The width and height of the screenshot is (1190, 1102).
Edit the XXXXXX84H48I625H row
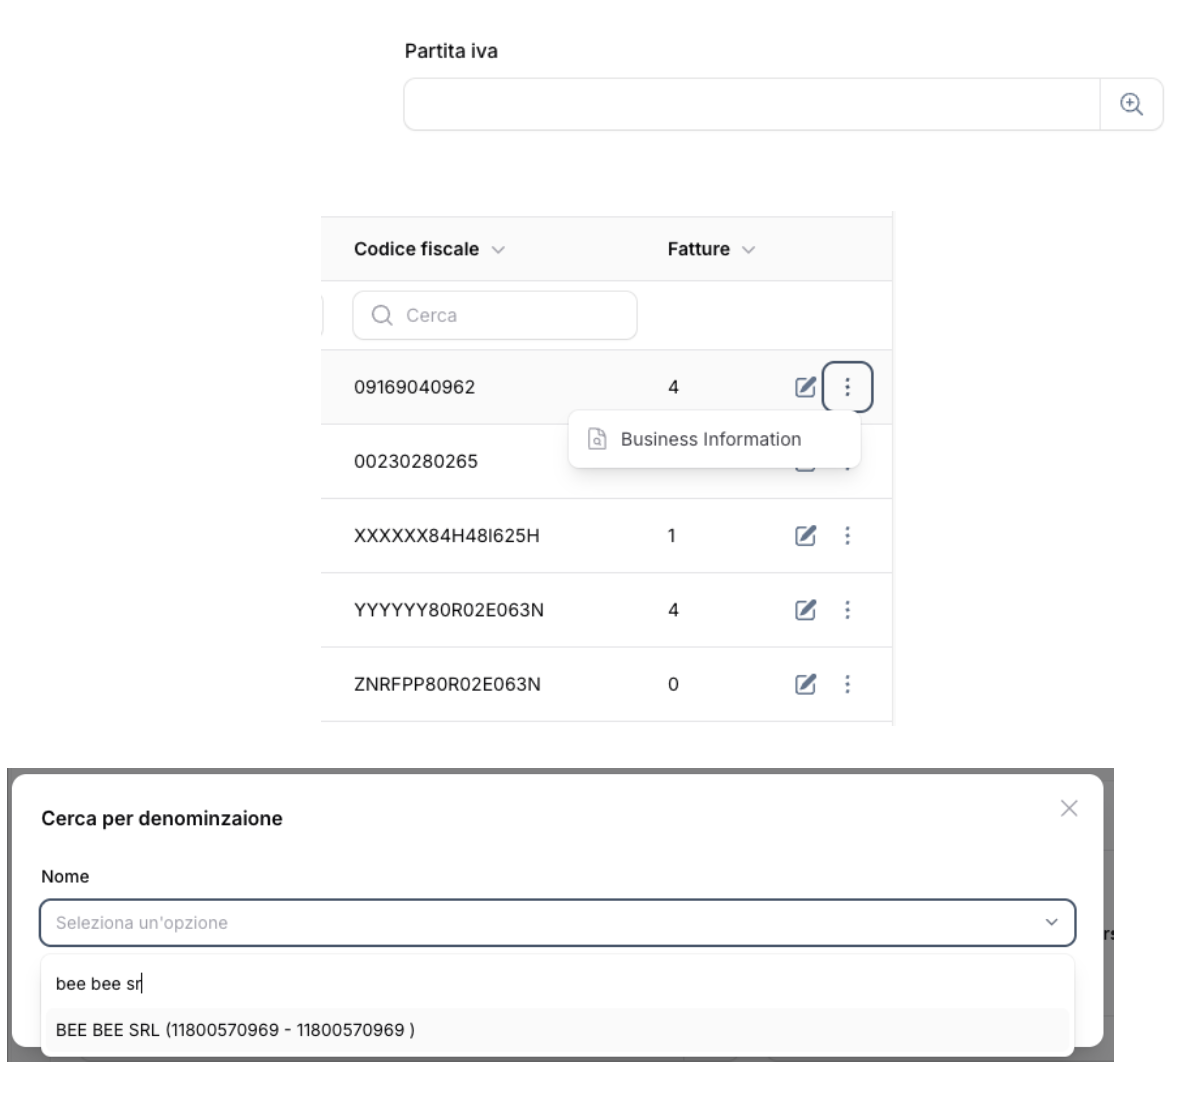pyautogui.click(x=805, y=536)
